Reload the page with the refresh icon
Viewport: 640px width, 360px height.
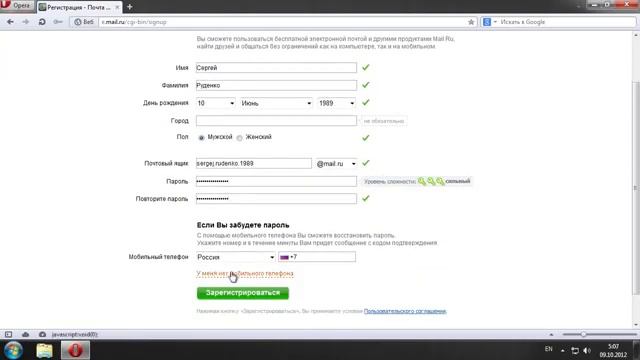pos(42,22)
